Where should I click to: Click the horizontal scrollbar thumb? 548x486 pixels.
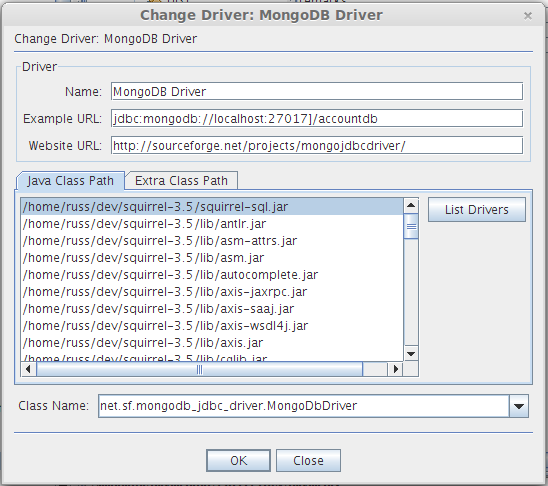(x=199, y=369)
